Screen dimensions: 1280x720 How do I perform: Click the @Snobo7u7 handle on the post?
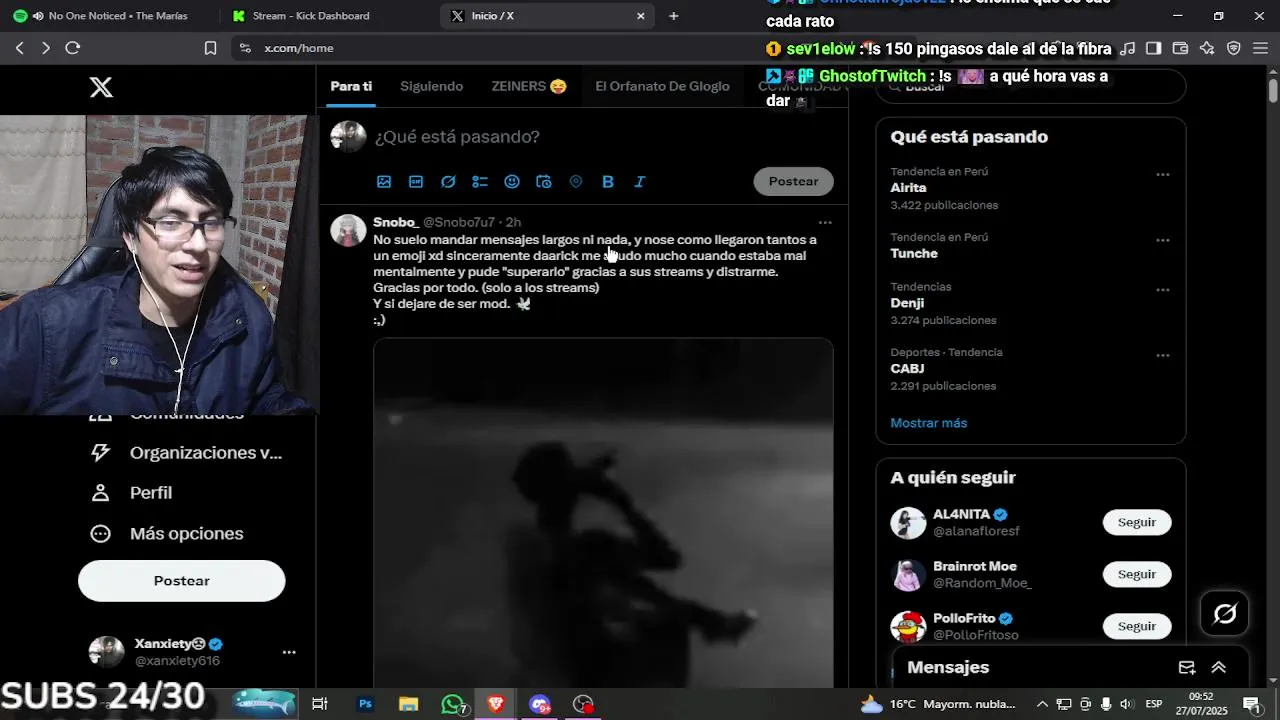[x=459, y=222]
